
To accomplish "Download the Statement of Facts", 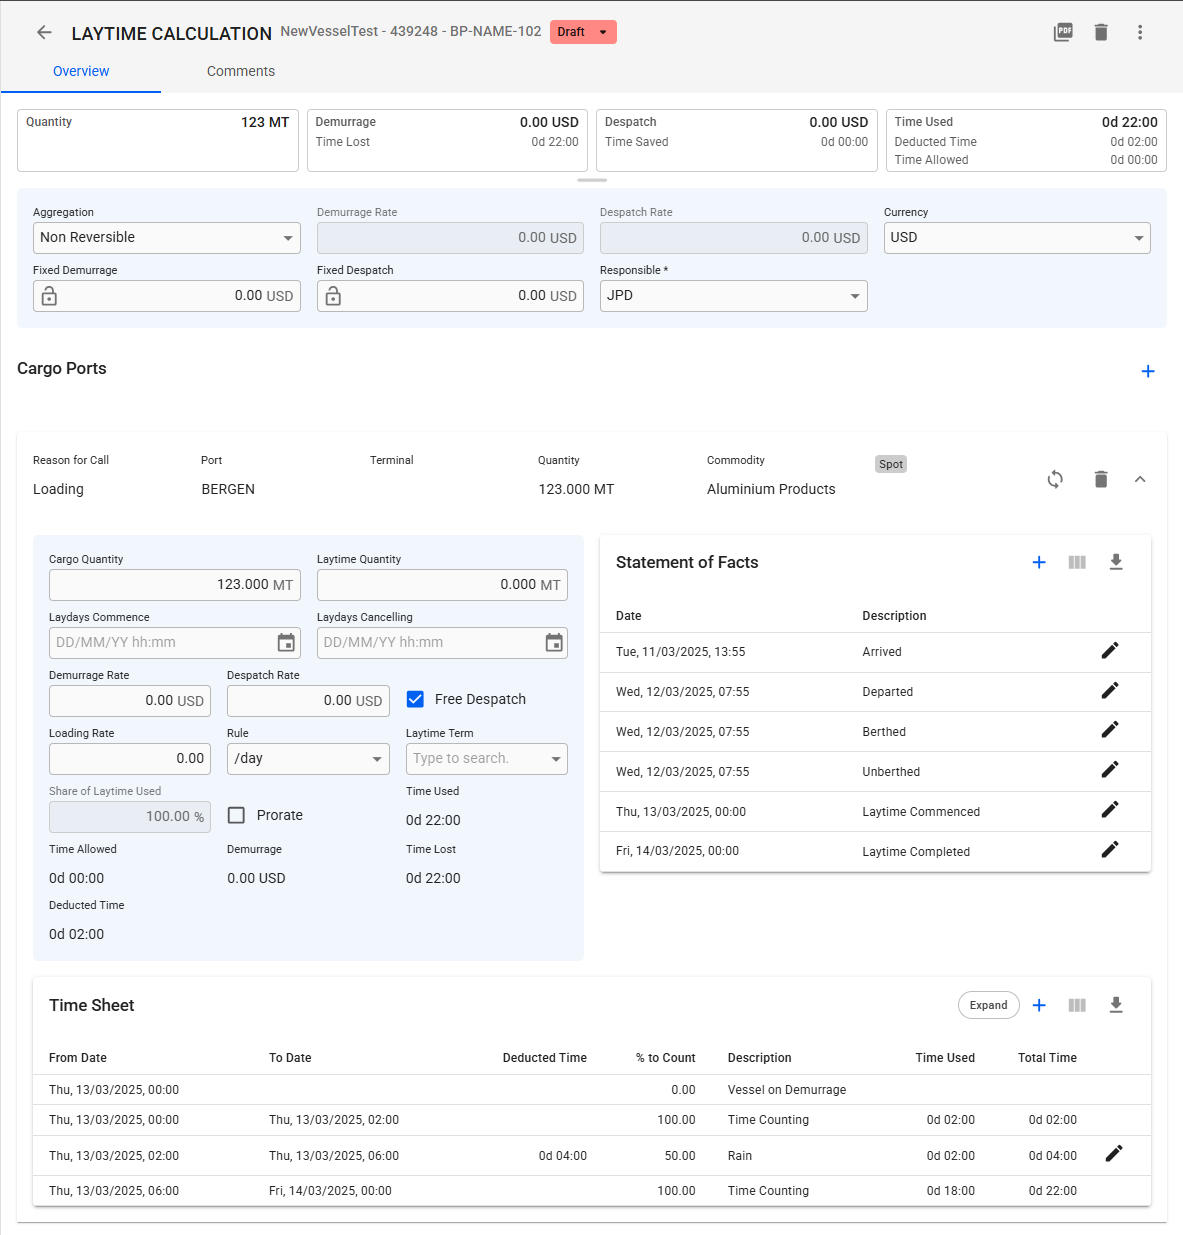I will [x=1116, y=563].
